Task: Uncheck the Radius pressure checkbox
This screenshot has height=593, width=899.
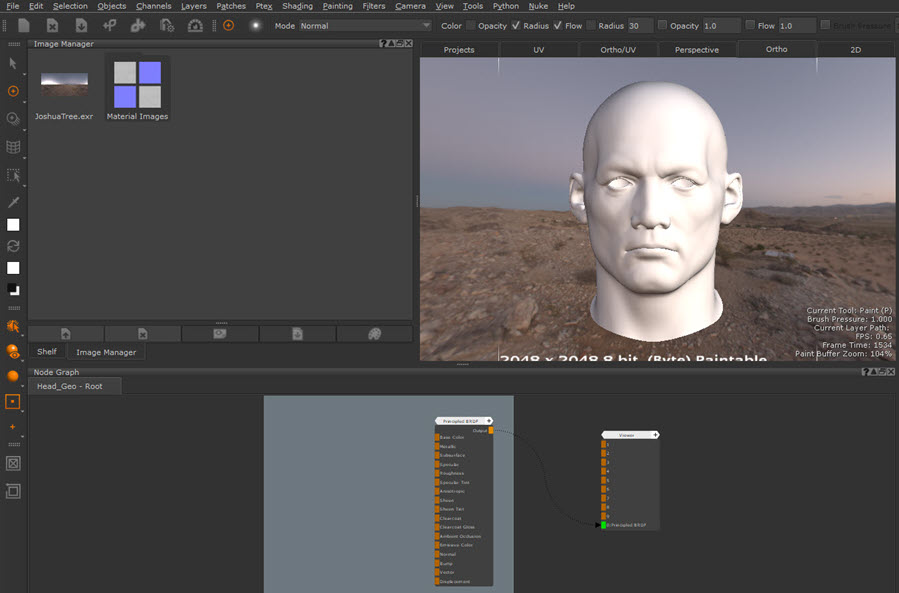Action: coord(516,25)
